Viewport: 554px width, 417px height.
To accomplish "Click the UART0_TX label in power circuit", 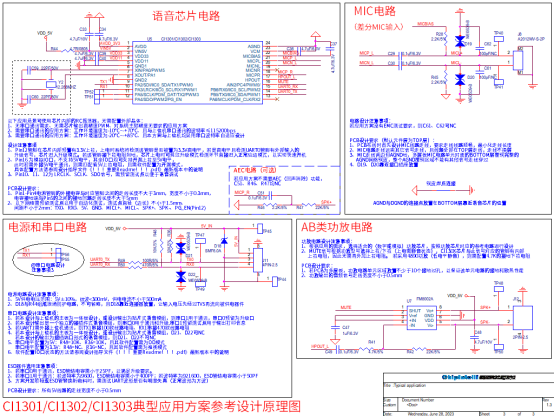I will (x=100, y=259).
